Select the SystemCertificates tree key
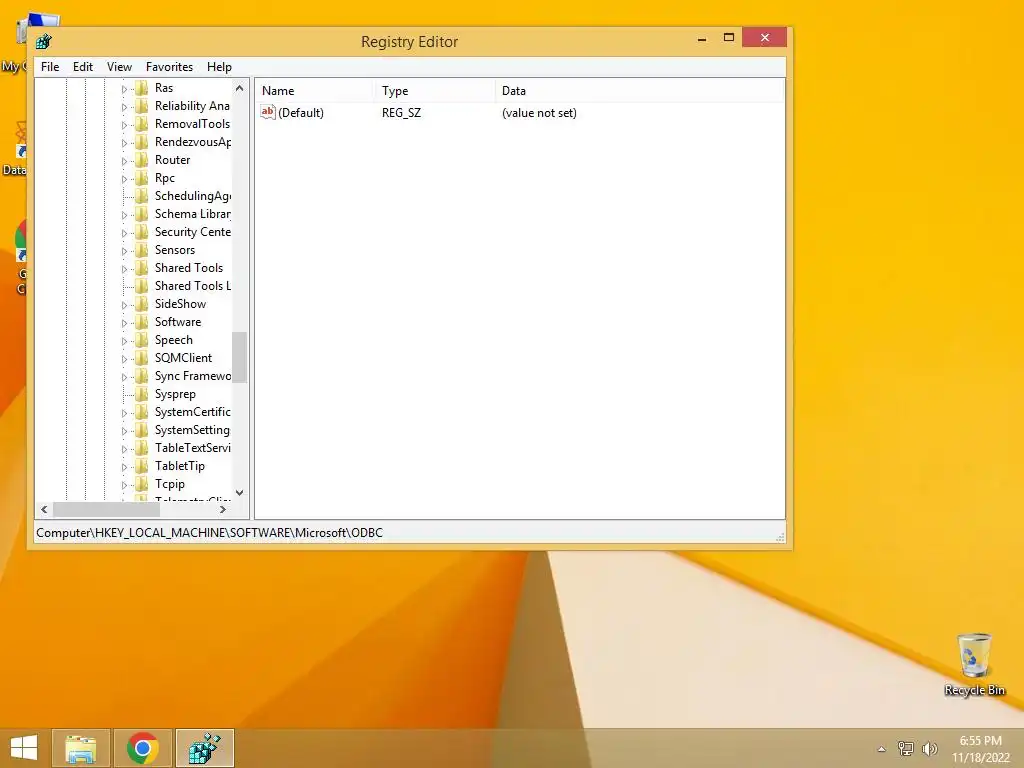 [x=193, y=412]
